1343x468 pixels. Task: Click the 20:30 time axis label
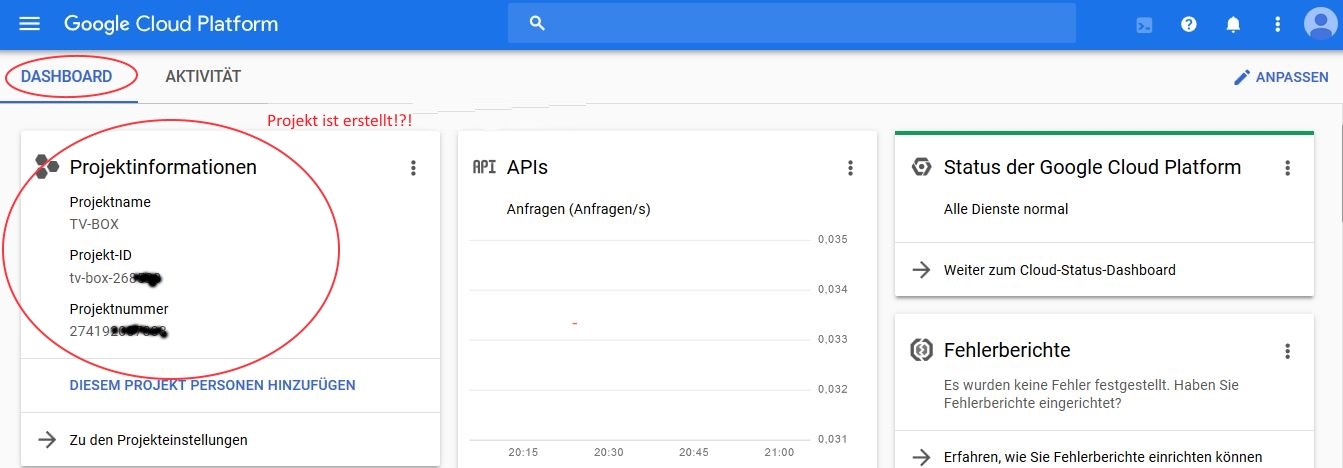[608, 452]
